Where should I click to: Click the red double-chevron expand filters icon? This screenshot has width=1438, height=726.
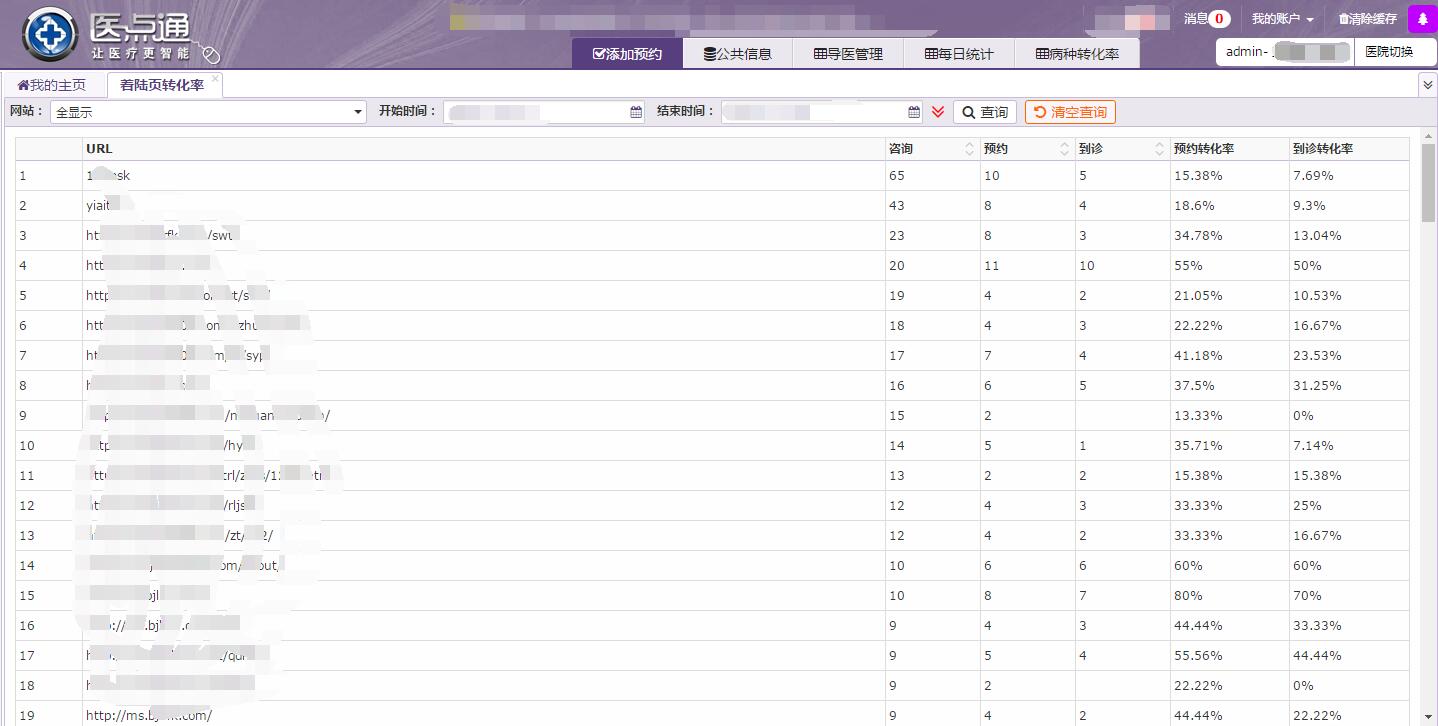point(938,112)
